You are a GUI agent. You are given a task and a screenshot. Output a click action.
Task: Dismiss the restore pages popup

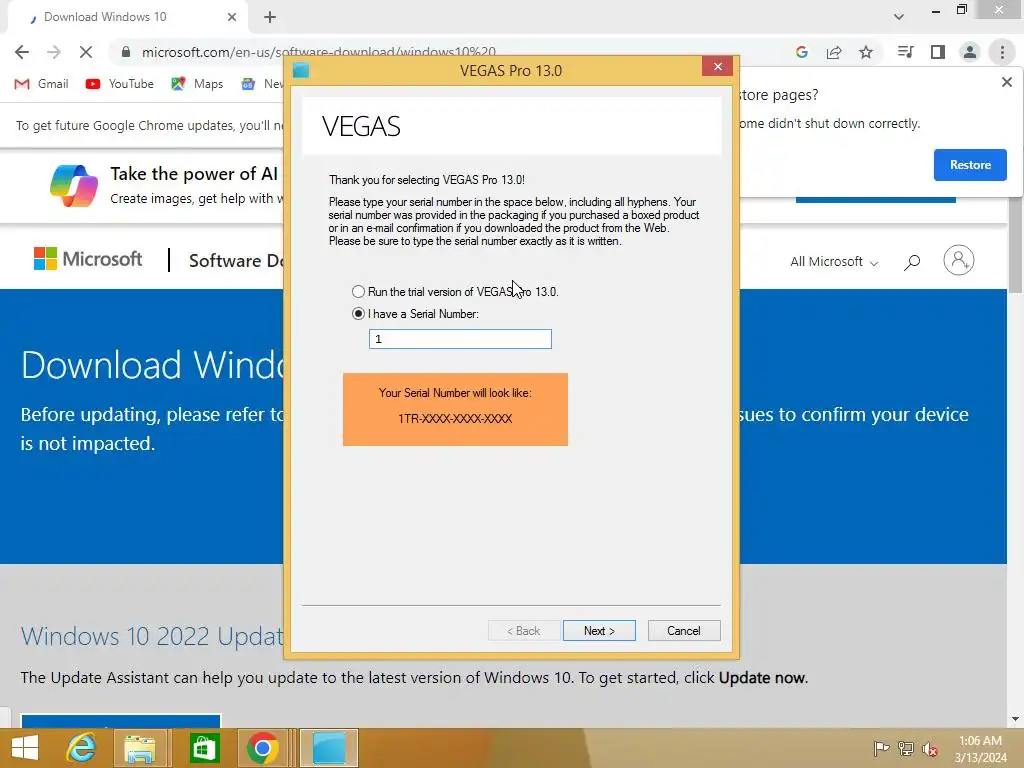[1006, 82]
